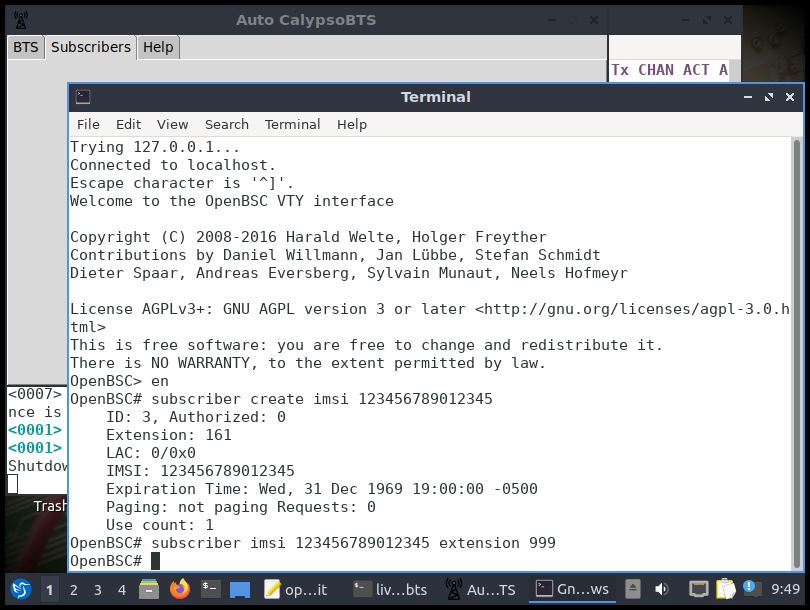Click the 'Connected to localhost.' line
810x610 pixels.
coord(173,165)
